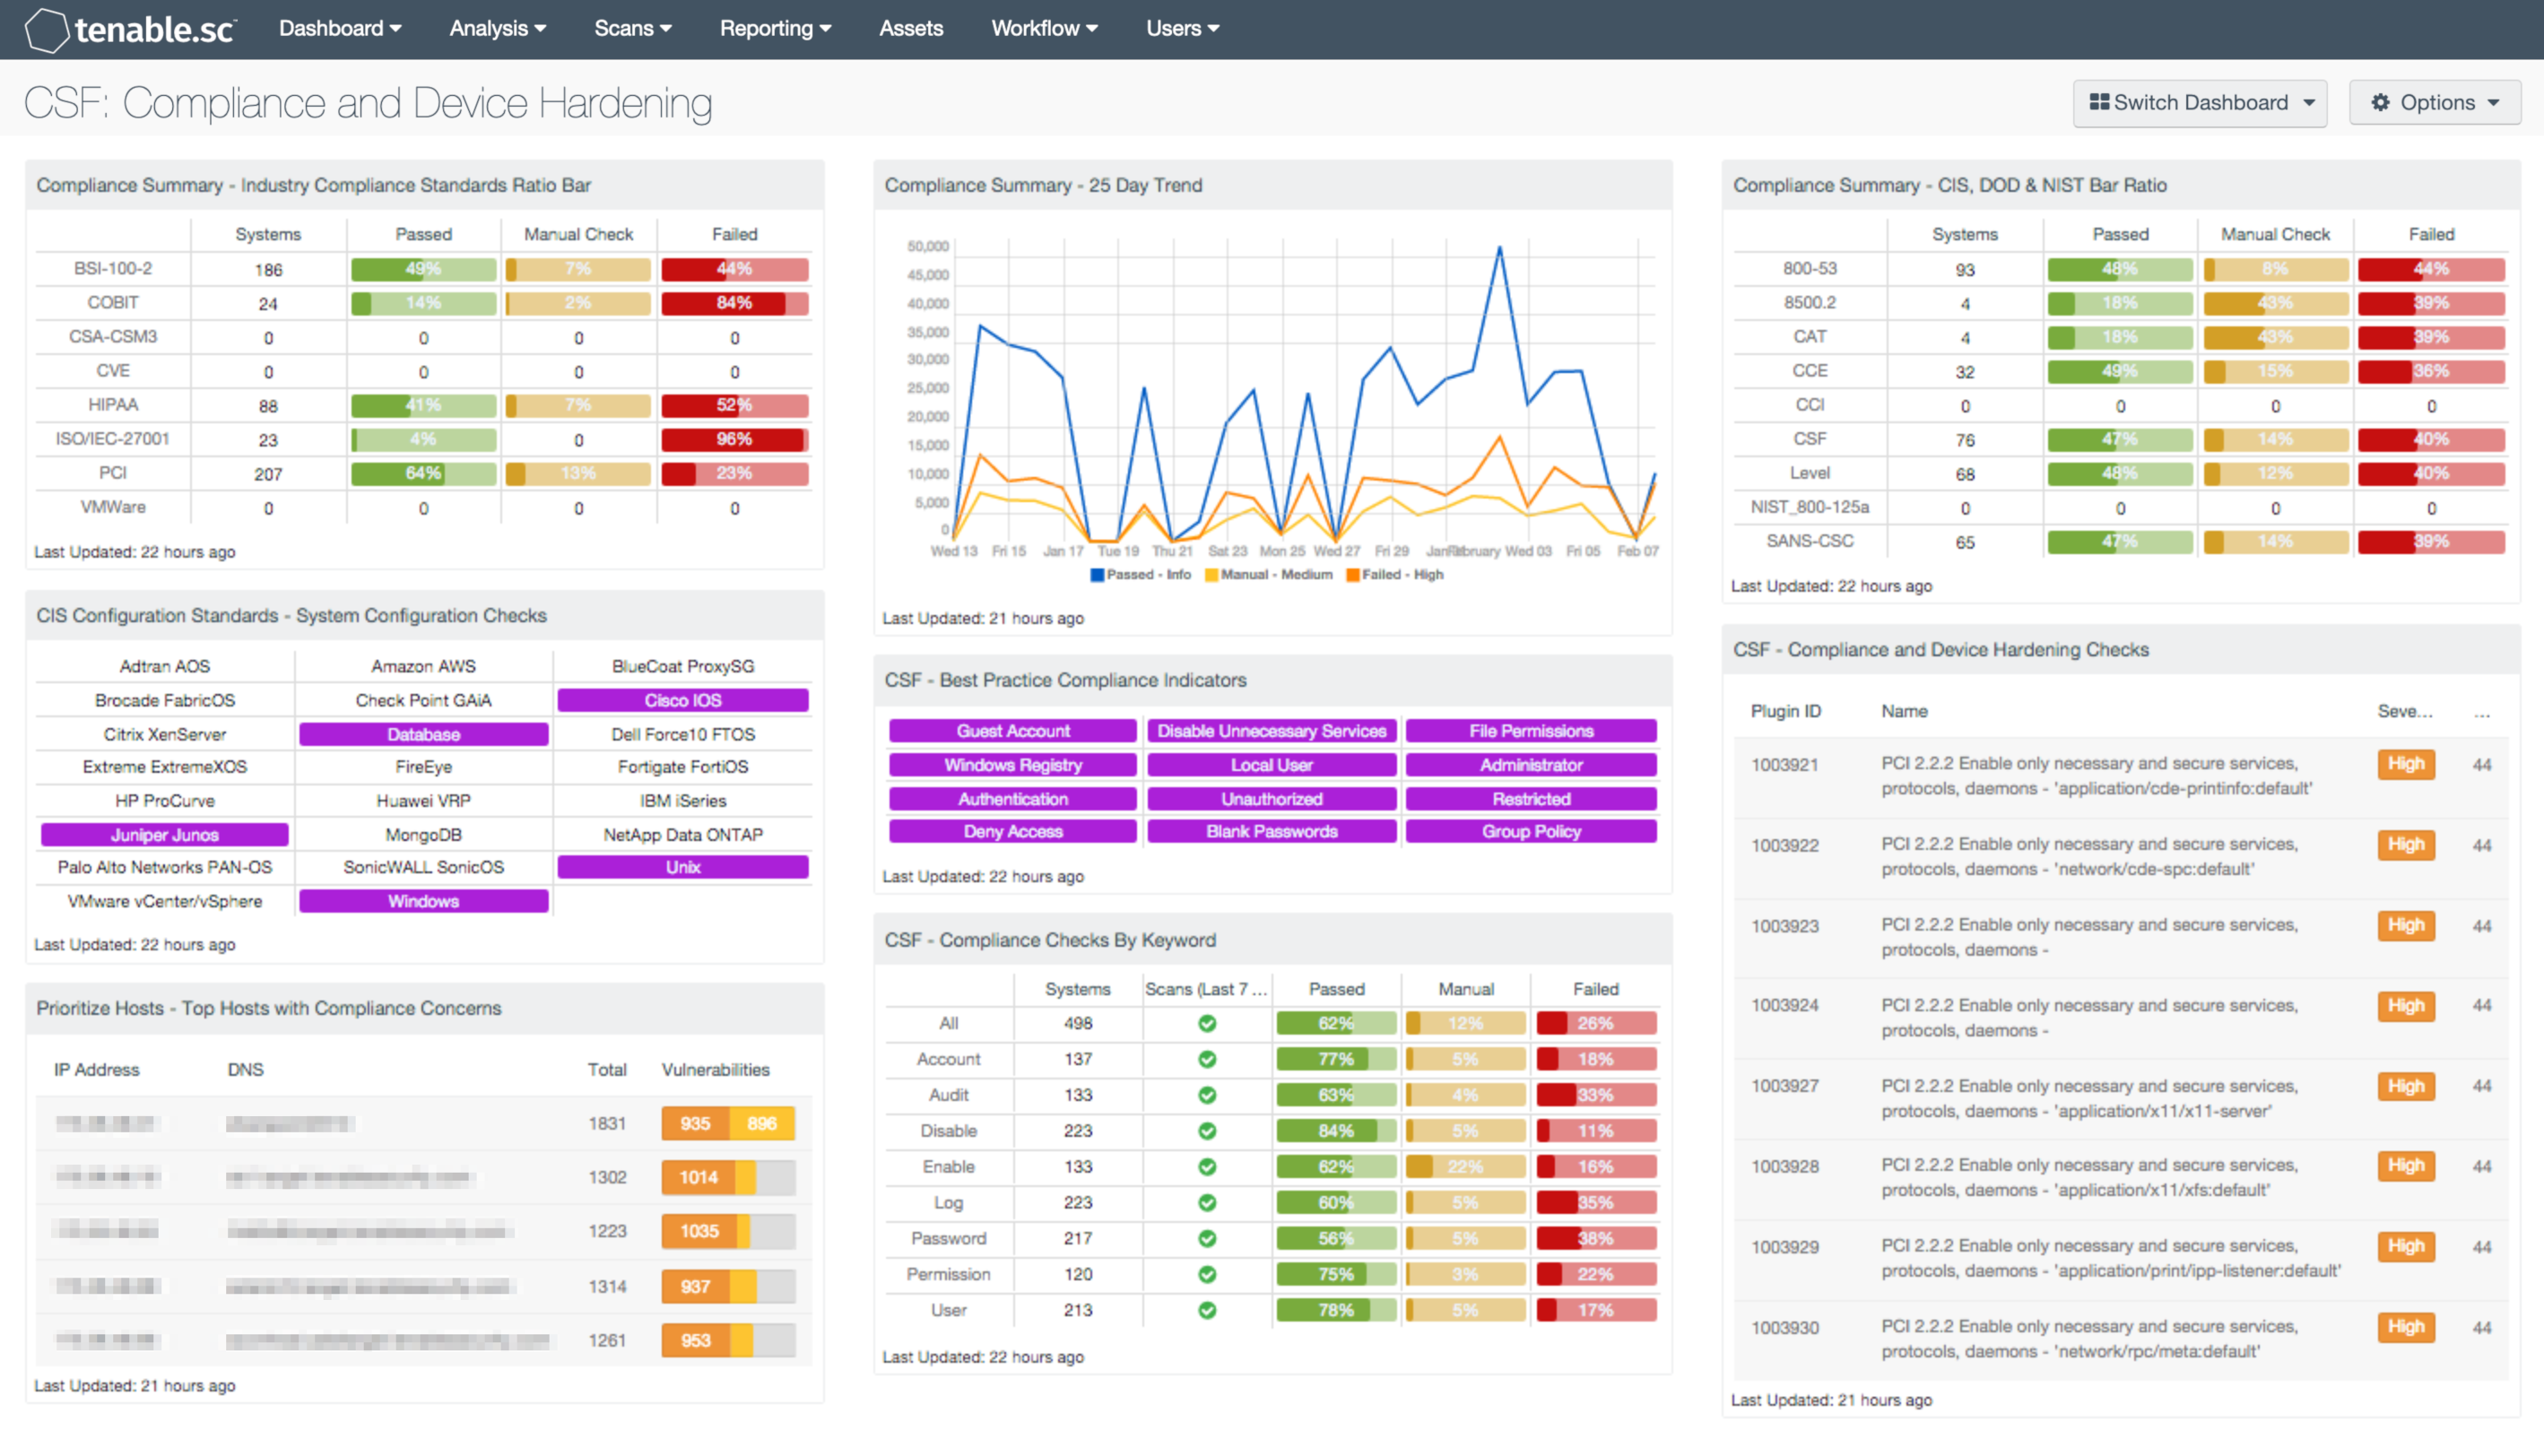Viewport: 2544px width, 1456px height.
Task: Click the Severity column header
Action: pos(2404,711)
